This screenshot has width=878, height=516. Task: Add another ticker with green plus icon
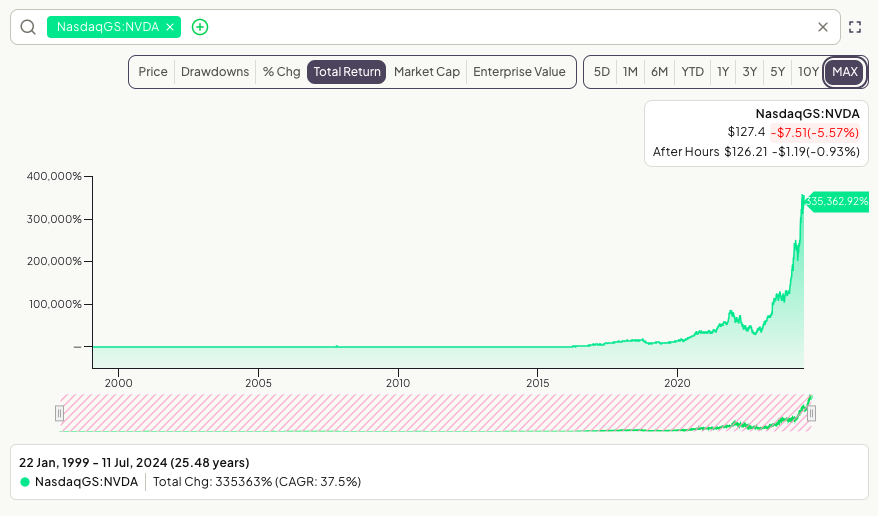coord(200,27)
